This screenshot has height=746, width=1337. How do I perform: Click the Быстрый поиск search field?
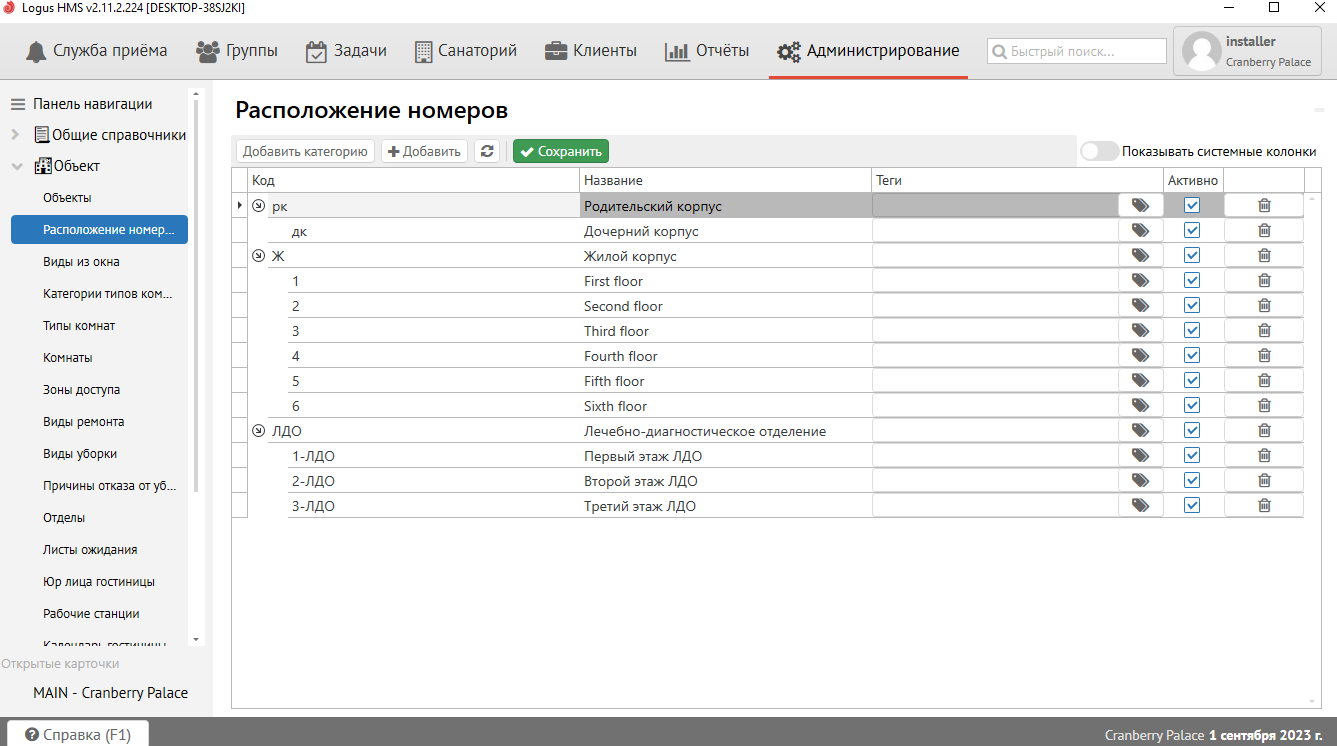[x=1077, y=51]
